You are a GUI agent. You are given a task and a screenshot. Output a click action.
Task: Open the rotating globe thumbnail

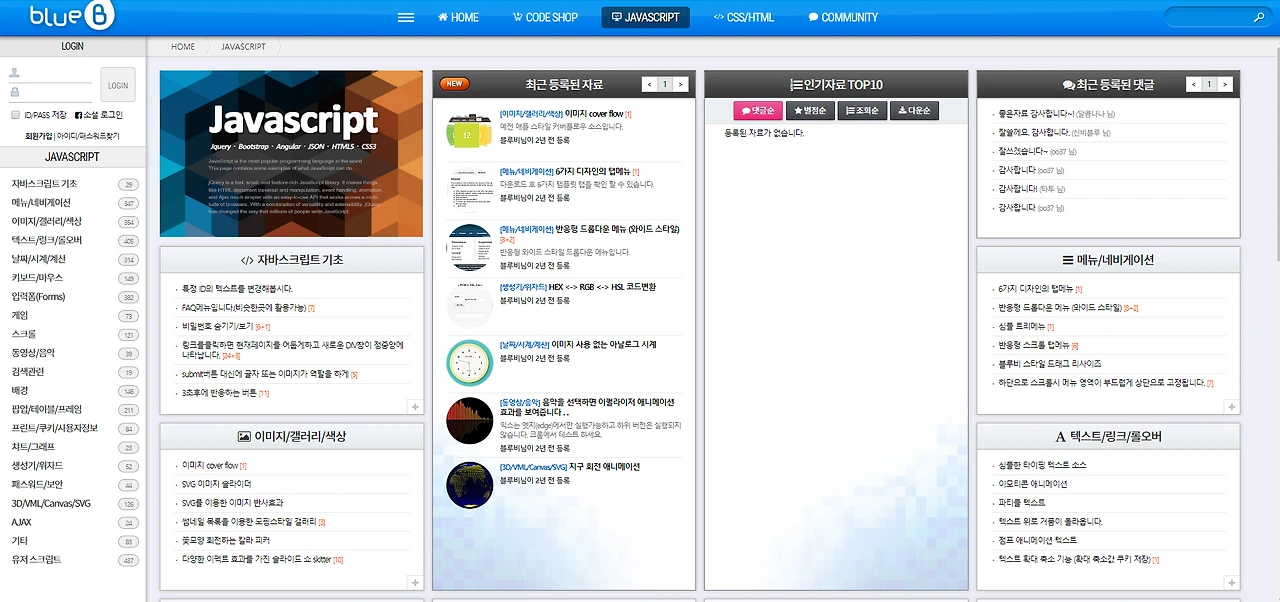point(470,484)
